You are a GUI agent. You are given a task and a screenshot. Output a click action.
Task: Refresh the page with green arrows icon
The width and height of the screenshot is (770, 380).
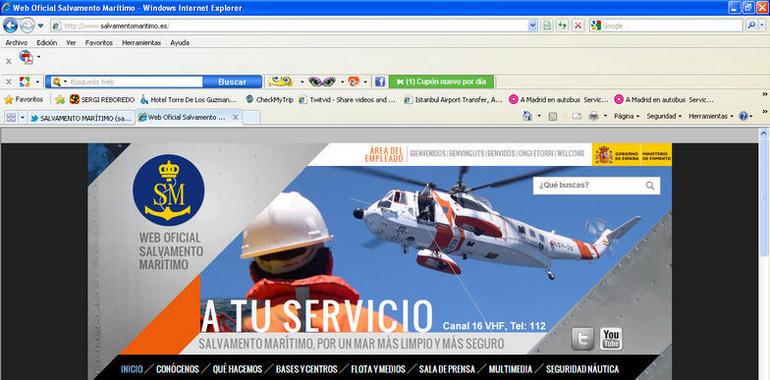(x=562, y=26)
